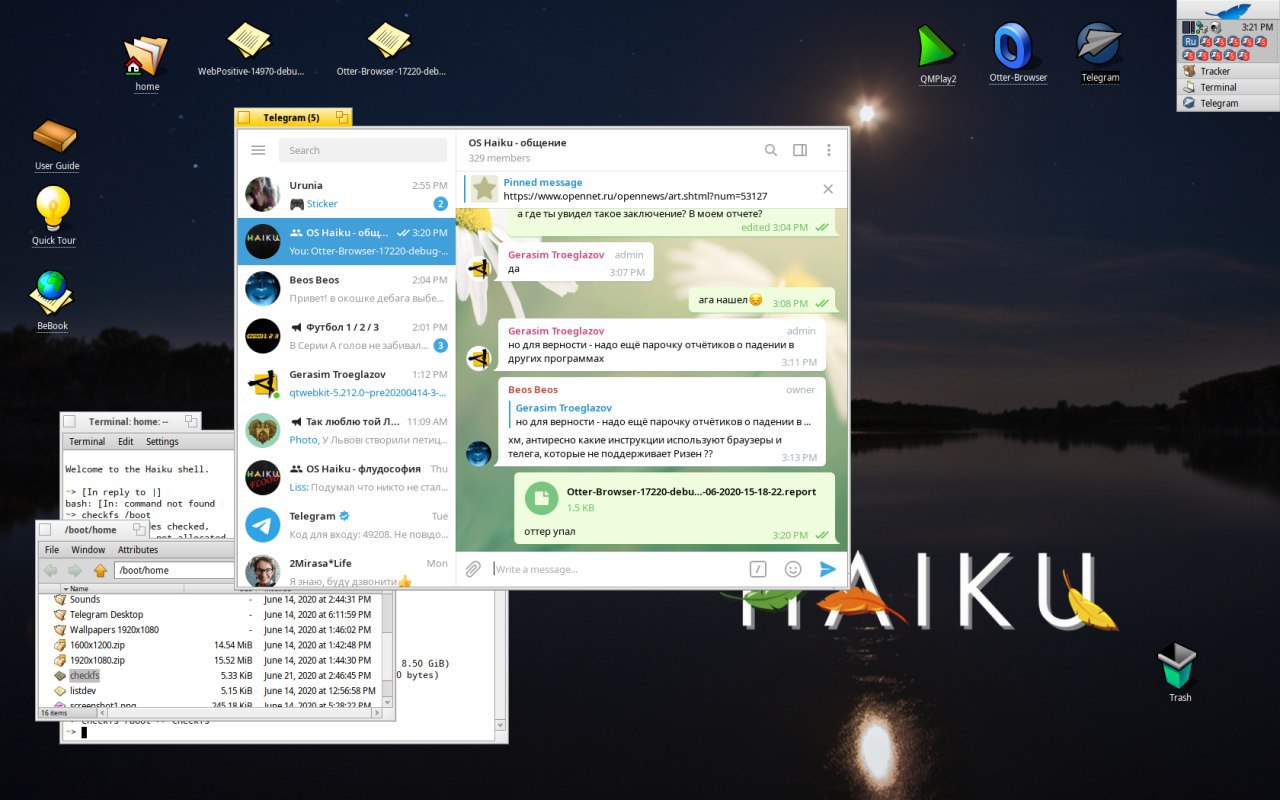This screenshot has height=800, width=1280.
Task: Open the Gerasim Troeglazov chat in list
Action: (x=346, y=384)
